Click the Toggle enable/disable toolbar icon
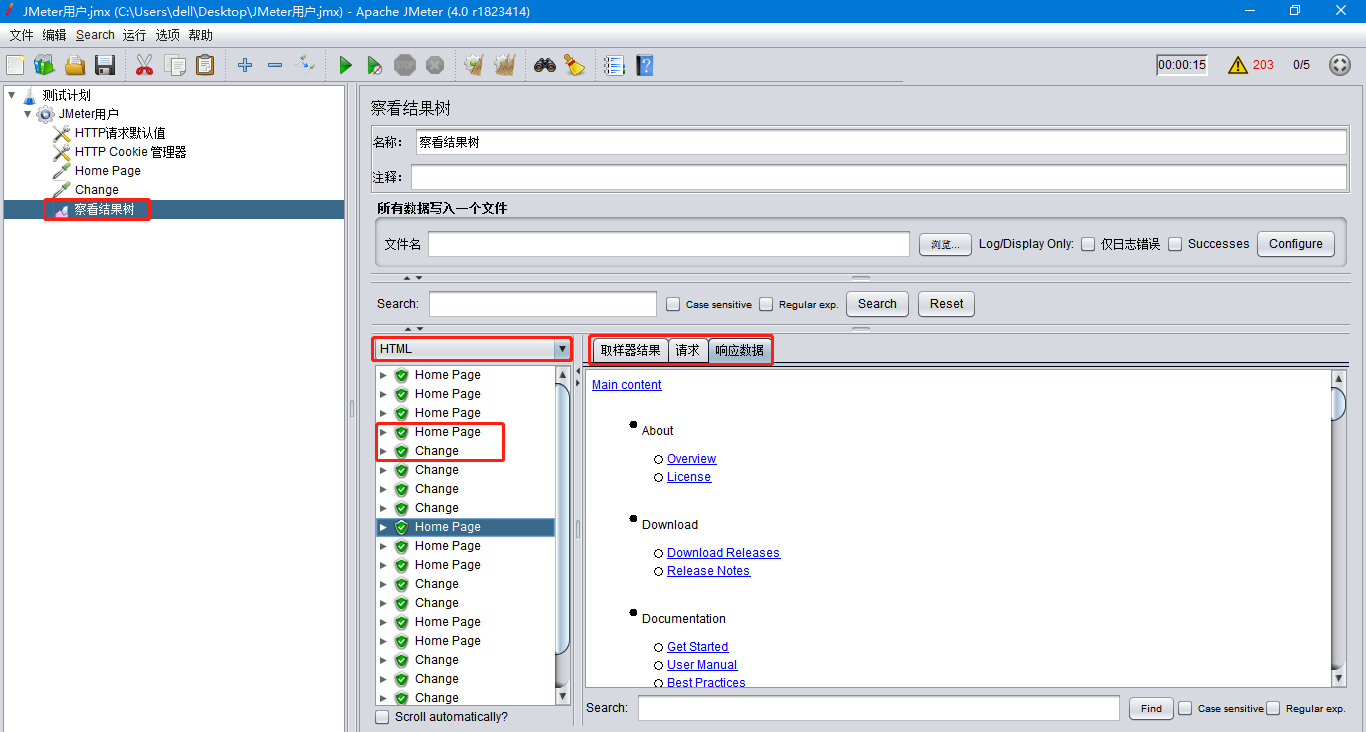Screen dimensions: 1366x732 (x=306, y=65)
